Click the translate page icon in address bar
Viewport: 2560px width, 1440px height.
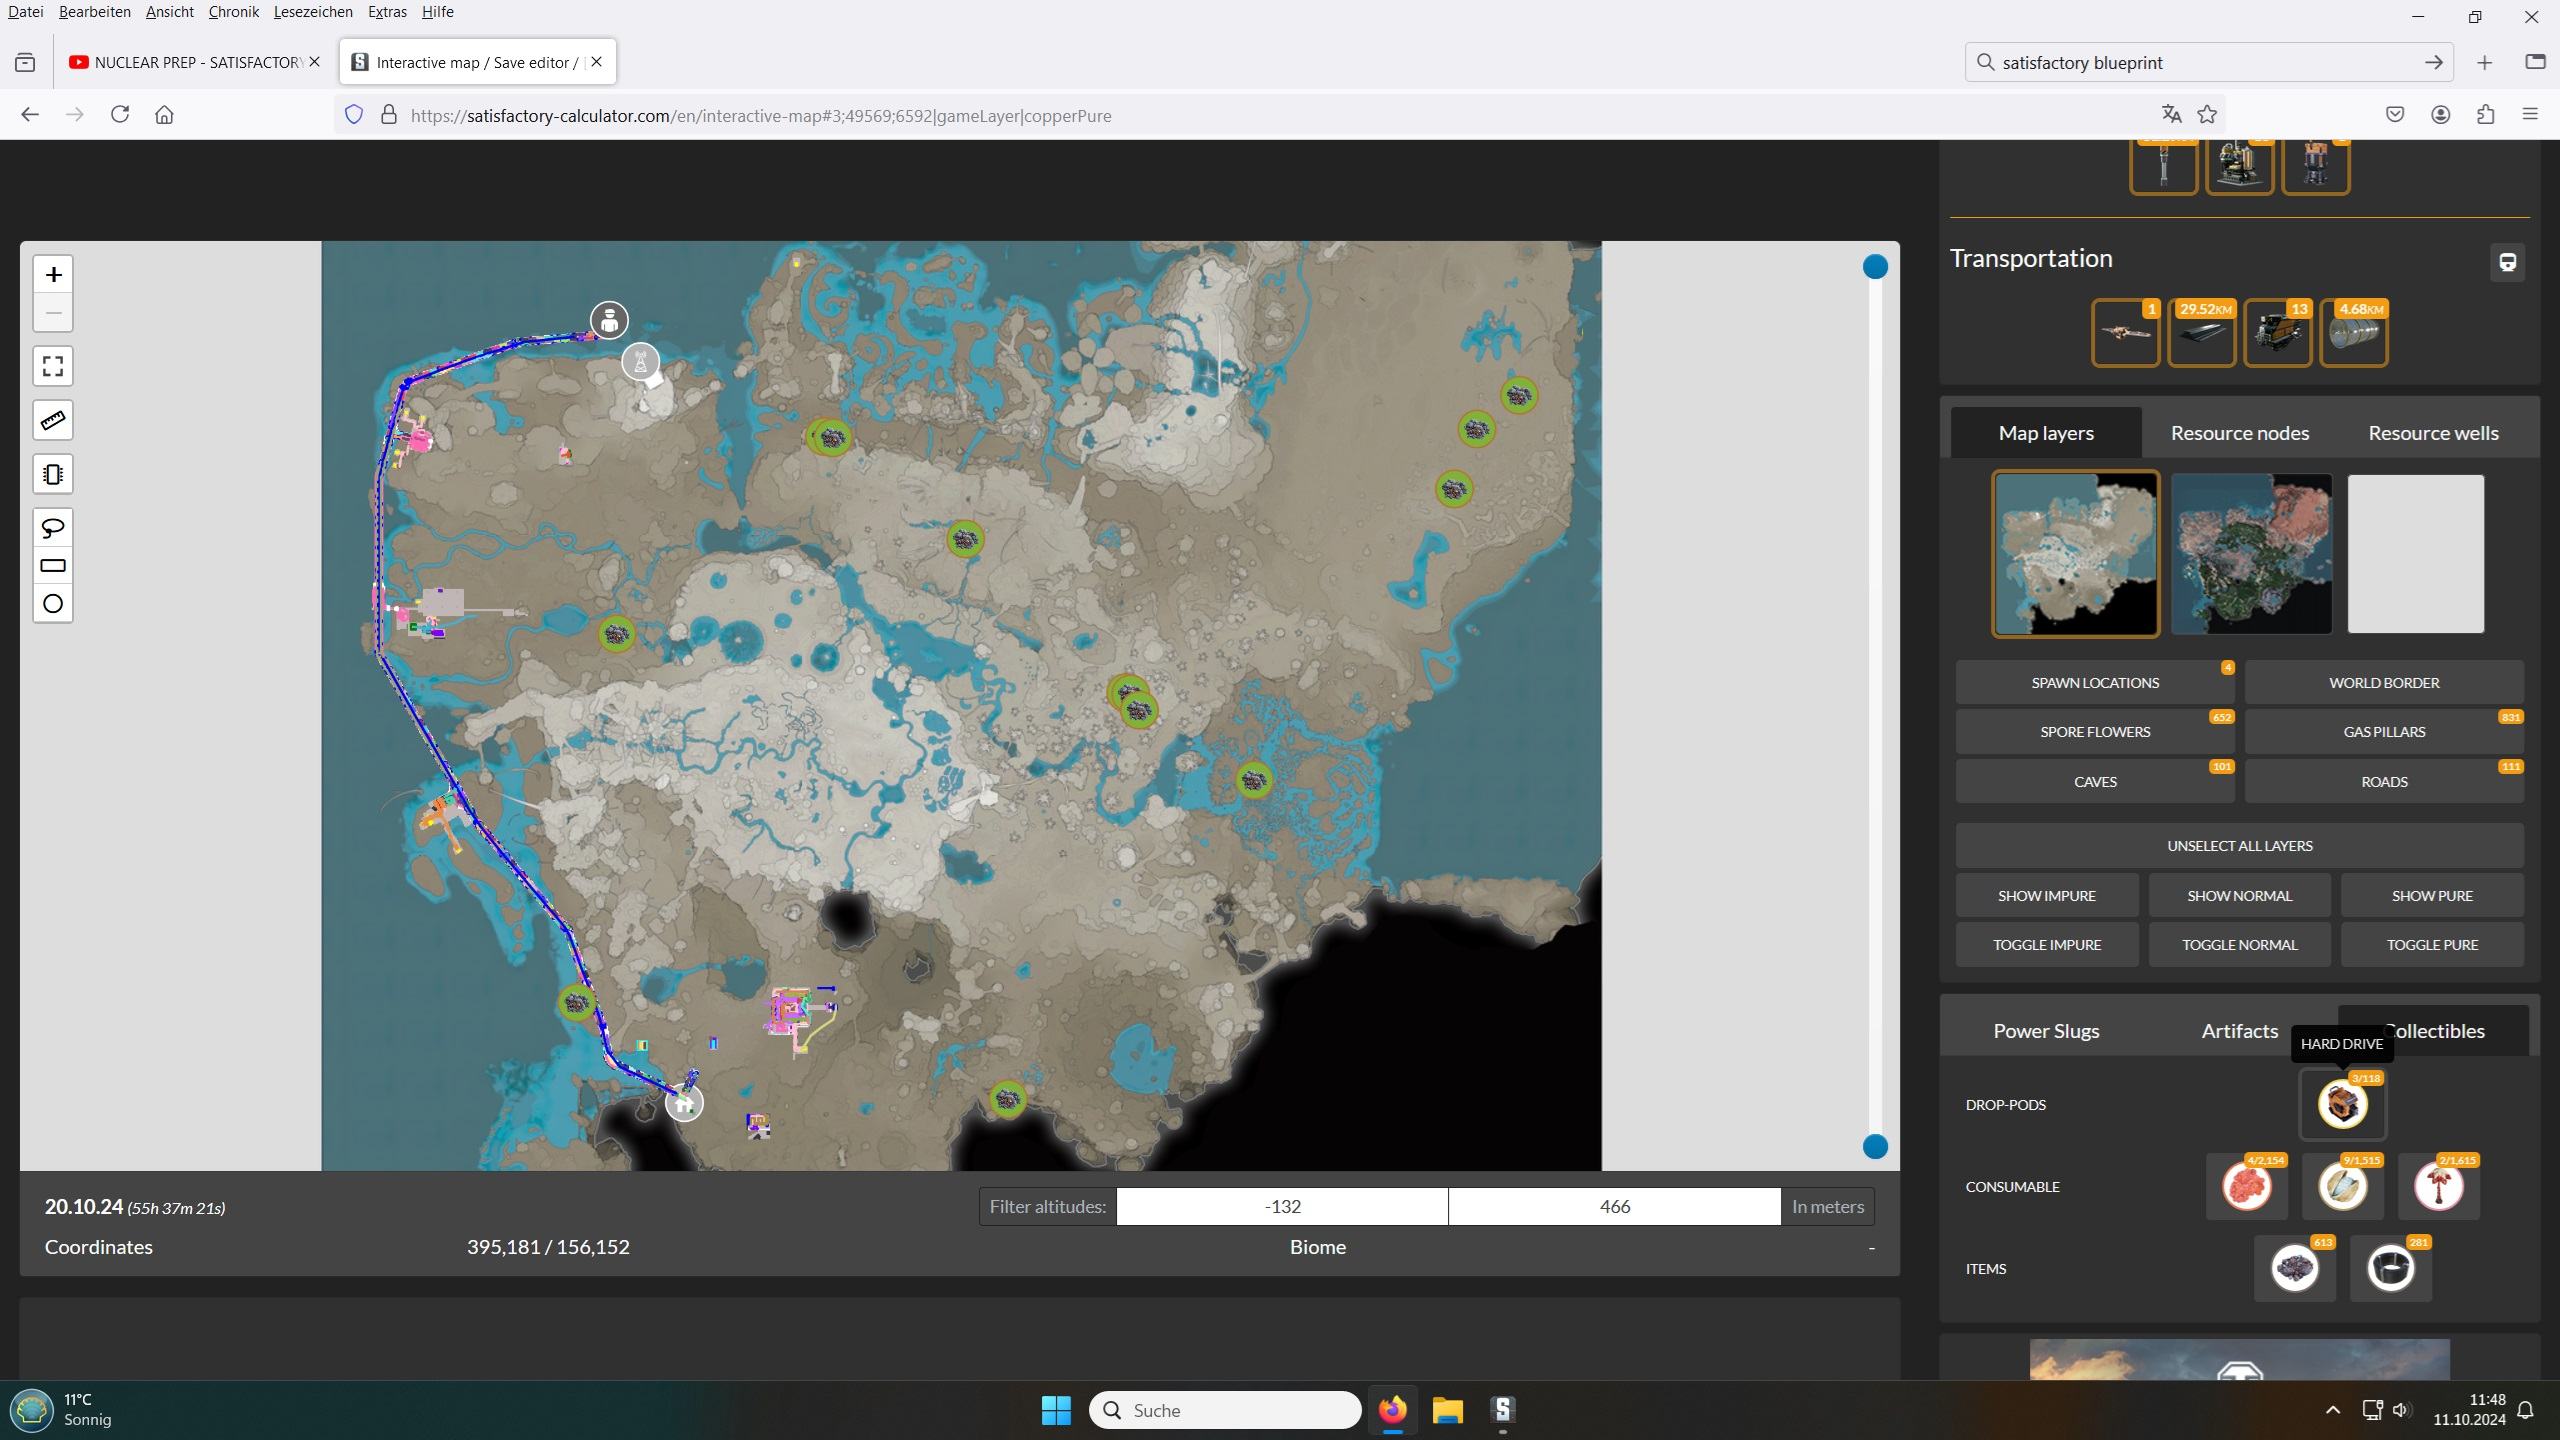2171,115
